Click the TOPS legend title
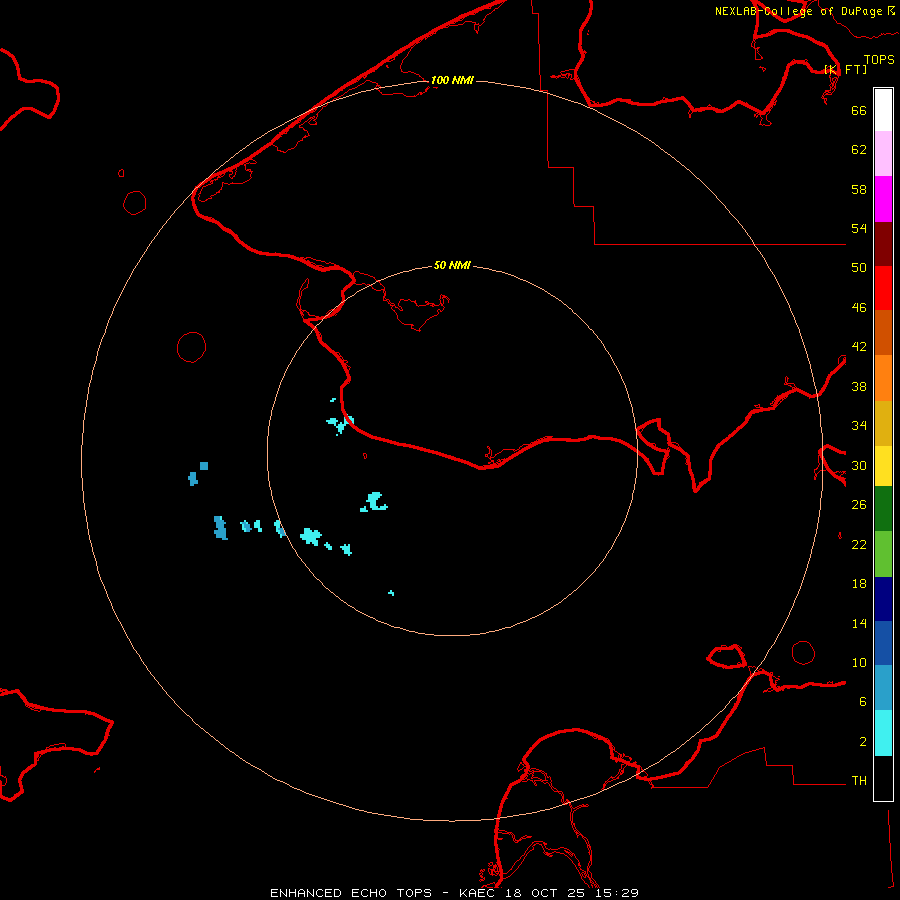The height and width of the screenshot is (900, 900). pos(879,59)
